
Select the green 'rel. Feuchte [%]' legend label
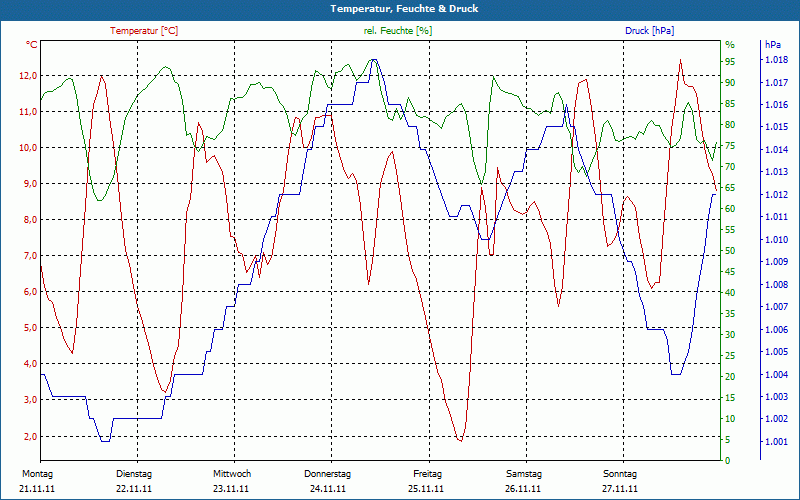tap(397, 31)
